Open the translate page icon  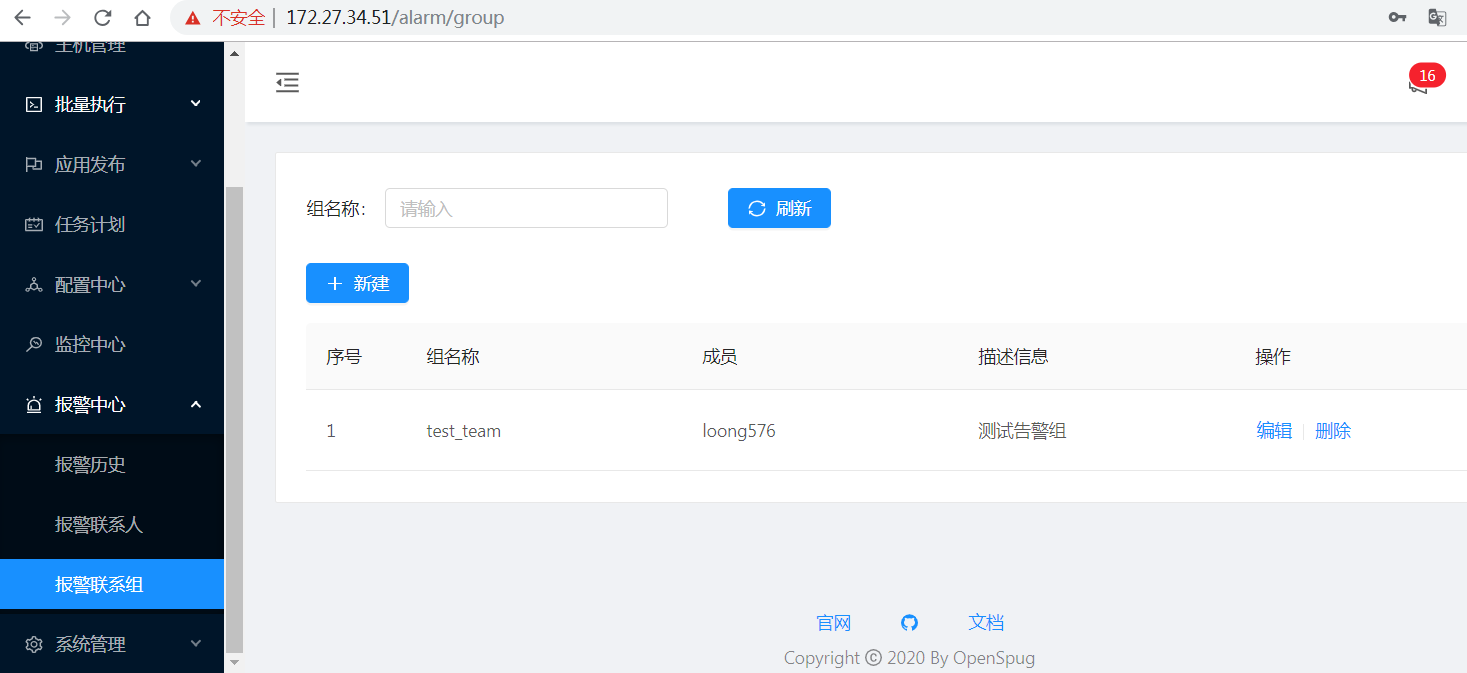click(x=1437, y=17)
